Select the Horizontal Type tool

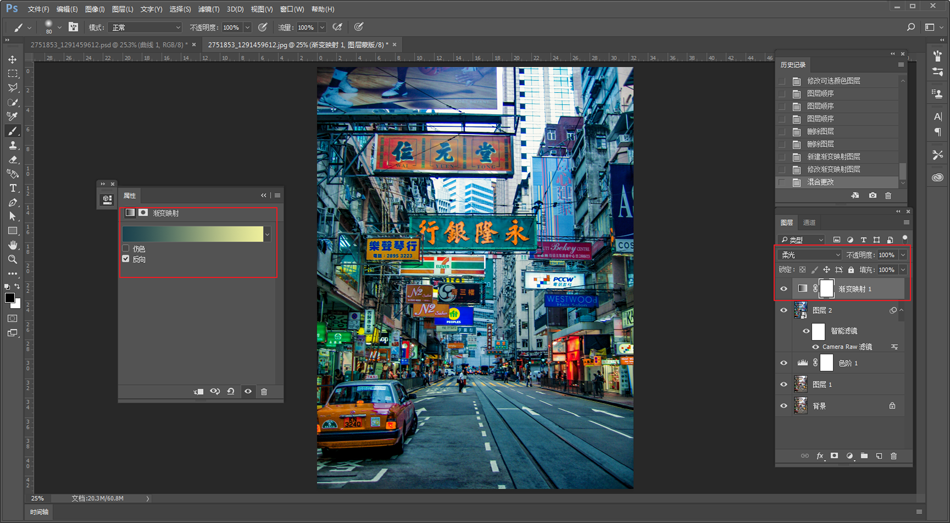(12, 188)
